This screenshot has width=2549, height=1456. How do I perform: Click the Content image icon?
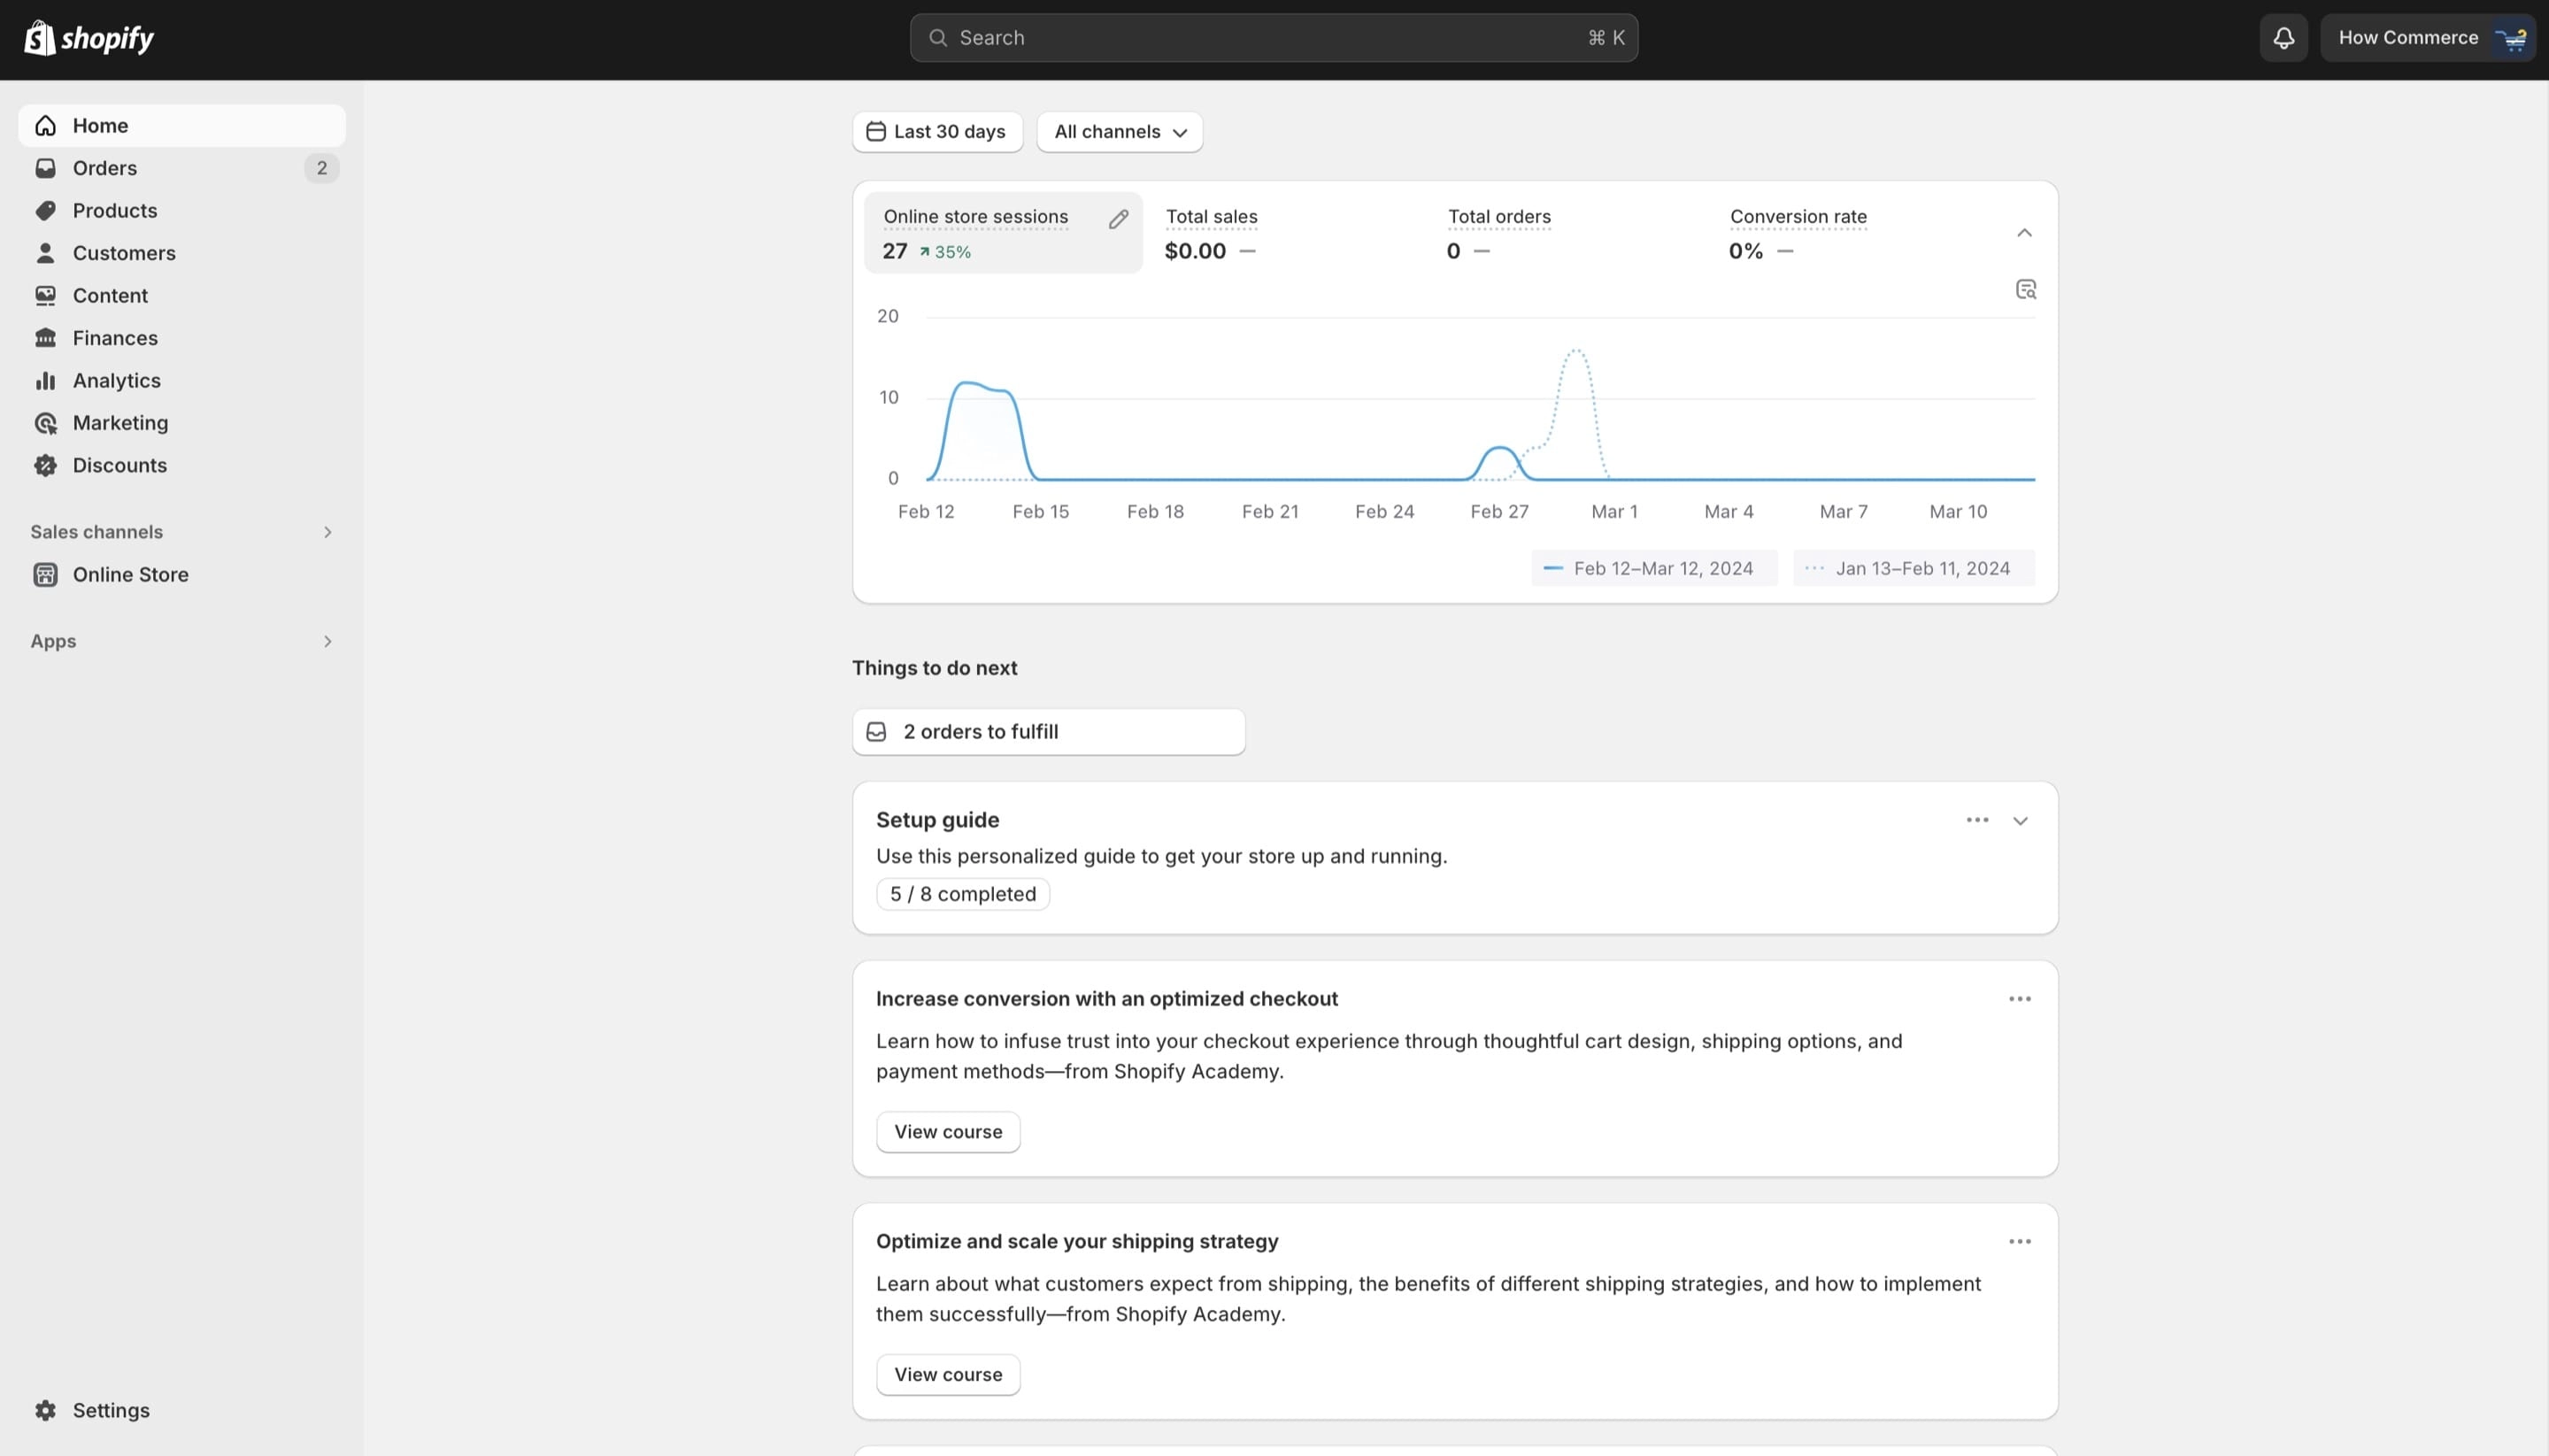click(x=45, y=296)
